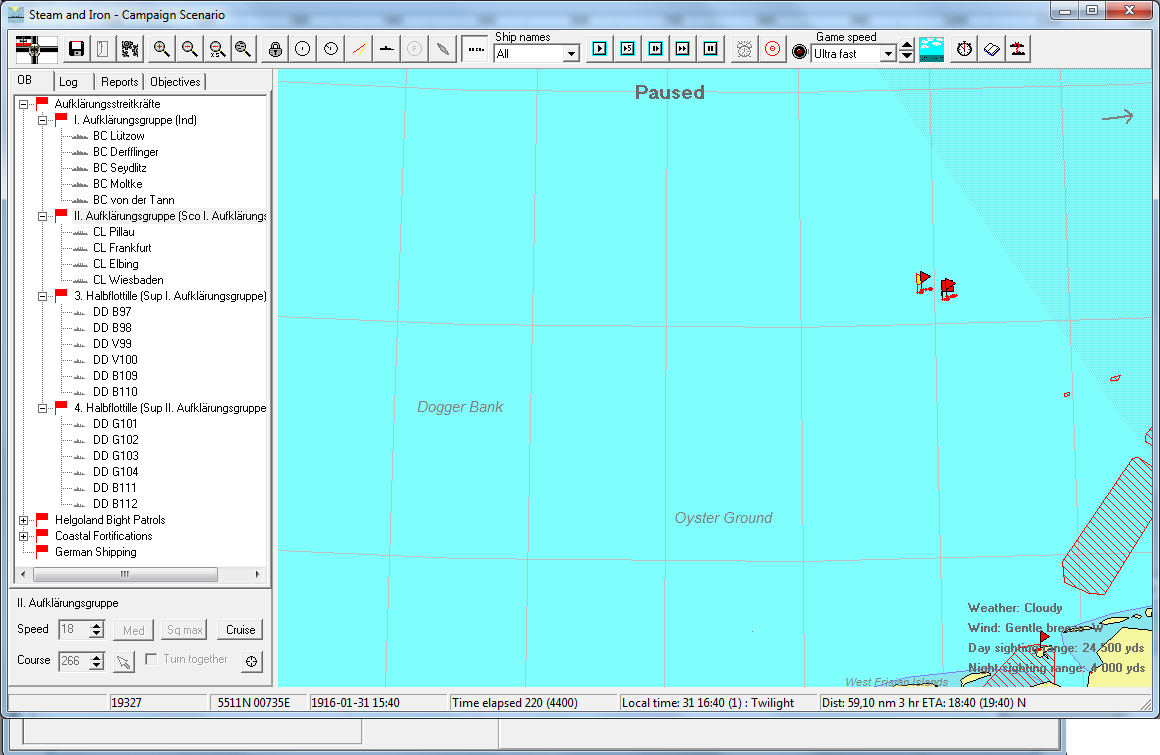This screenshot has width=1160, height=755.
Task: Select DD V100 in the tree
Action: [115, 360]
